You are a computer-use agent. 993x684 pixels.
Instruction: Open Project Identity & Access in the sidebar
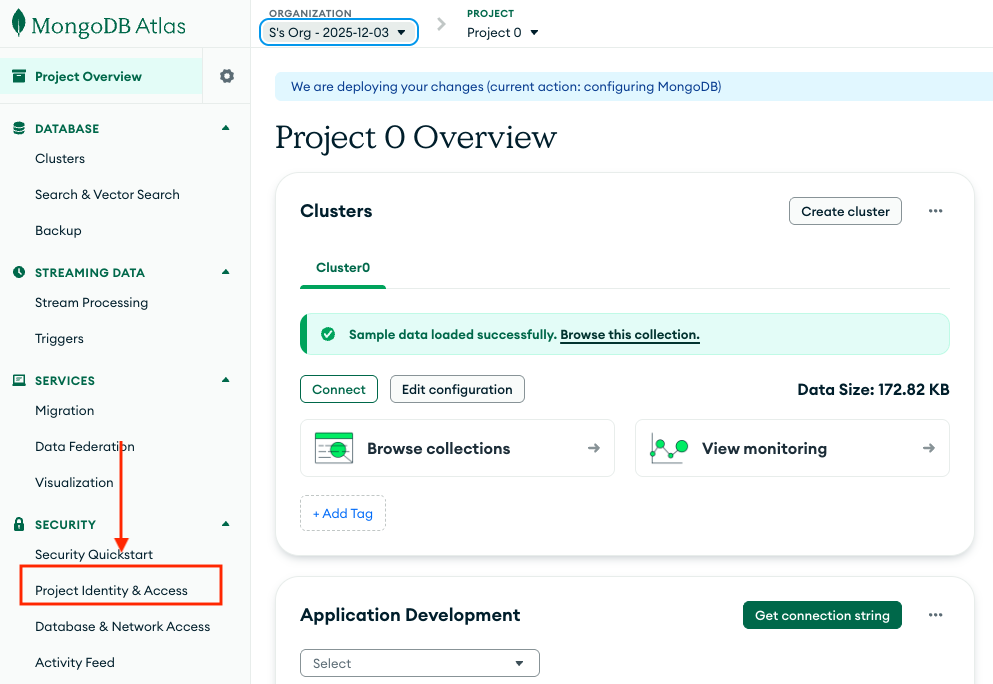click(x=109, y=590)
